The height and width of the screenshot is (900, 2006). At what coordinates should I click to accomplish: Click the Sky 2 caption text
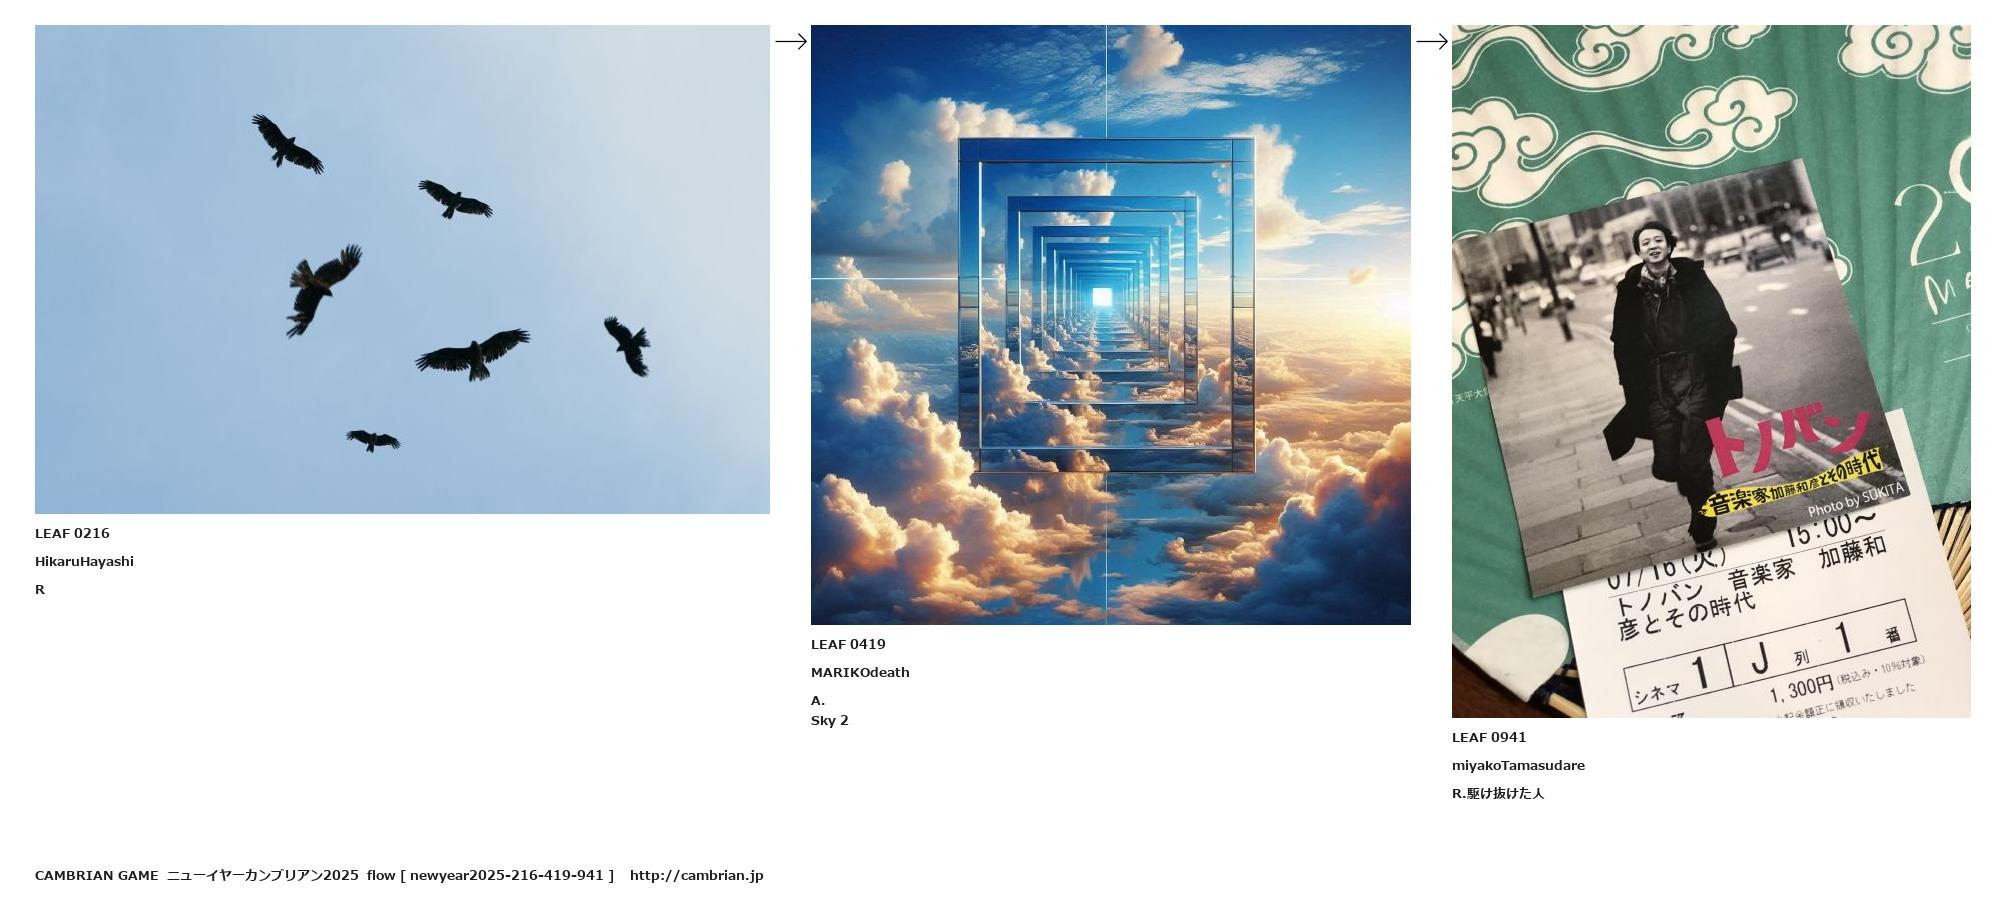click(x=829, y=721)
